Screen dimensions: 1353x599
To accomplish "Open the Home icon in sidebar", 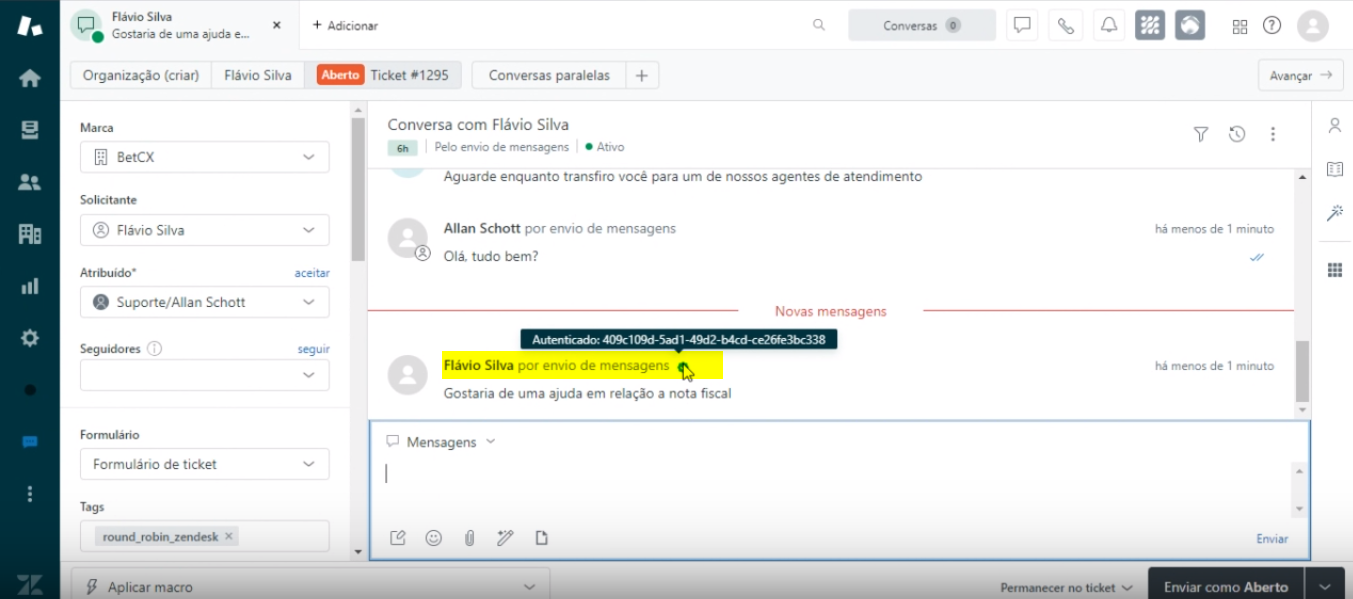I will pos(29,78).
